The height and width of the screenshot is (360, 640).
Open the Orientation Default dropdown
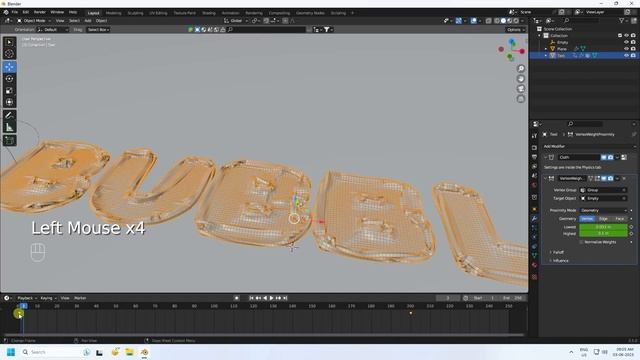[x=53, y=29]
